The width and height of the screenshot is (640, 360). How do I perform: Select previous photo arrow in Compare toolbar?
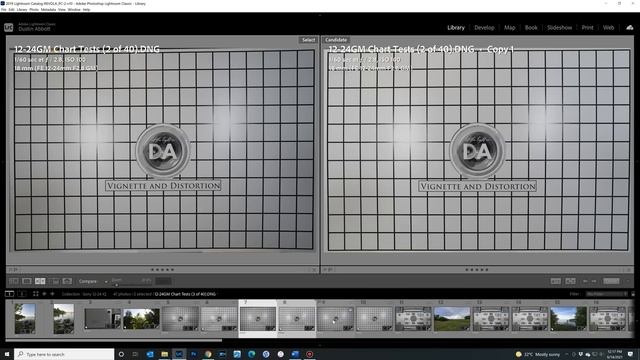coord(585,281)
